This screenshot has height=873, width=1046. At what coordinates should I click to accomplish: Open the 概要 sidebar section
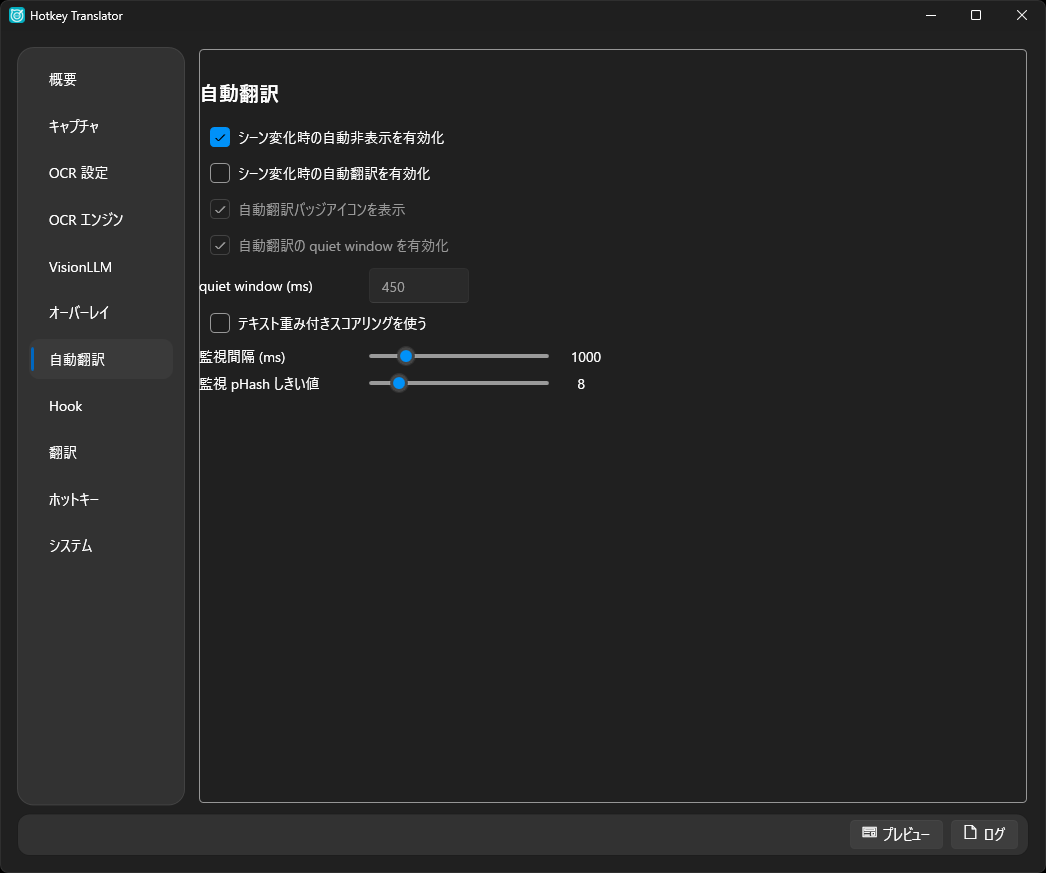tap(101, 79)
